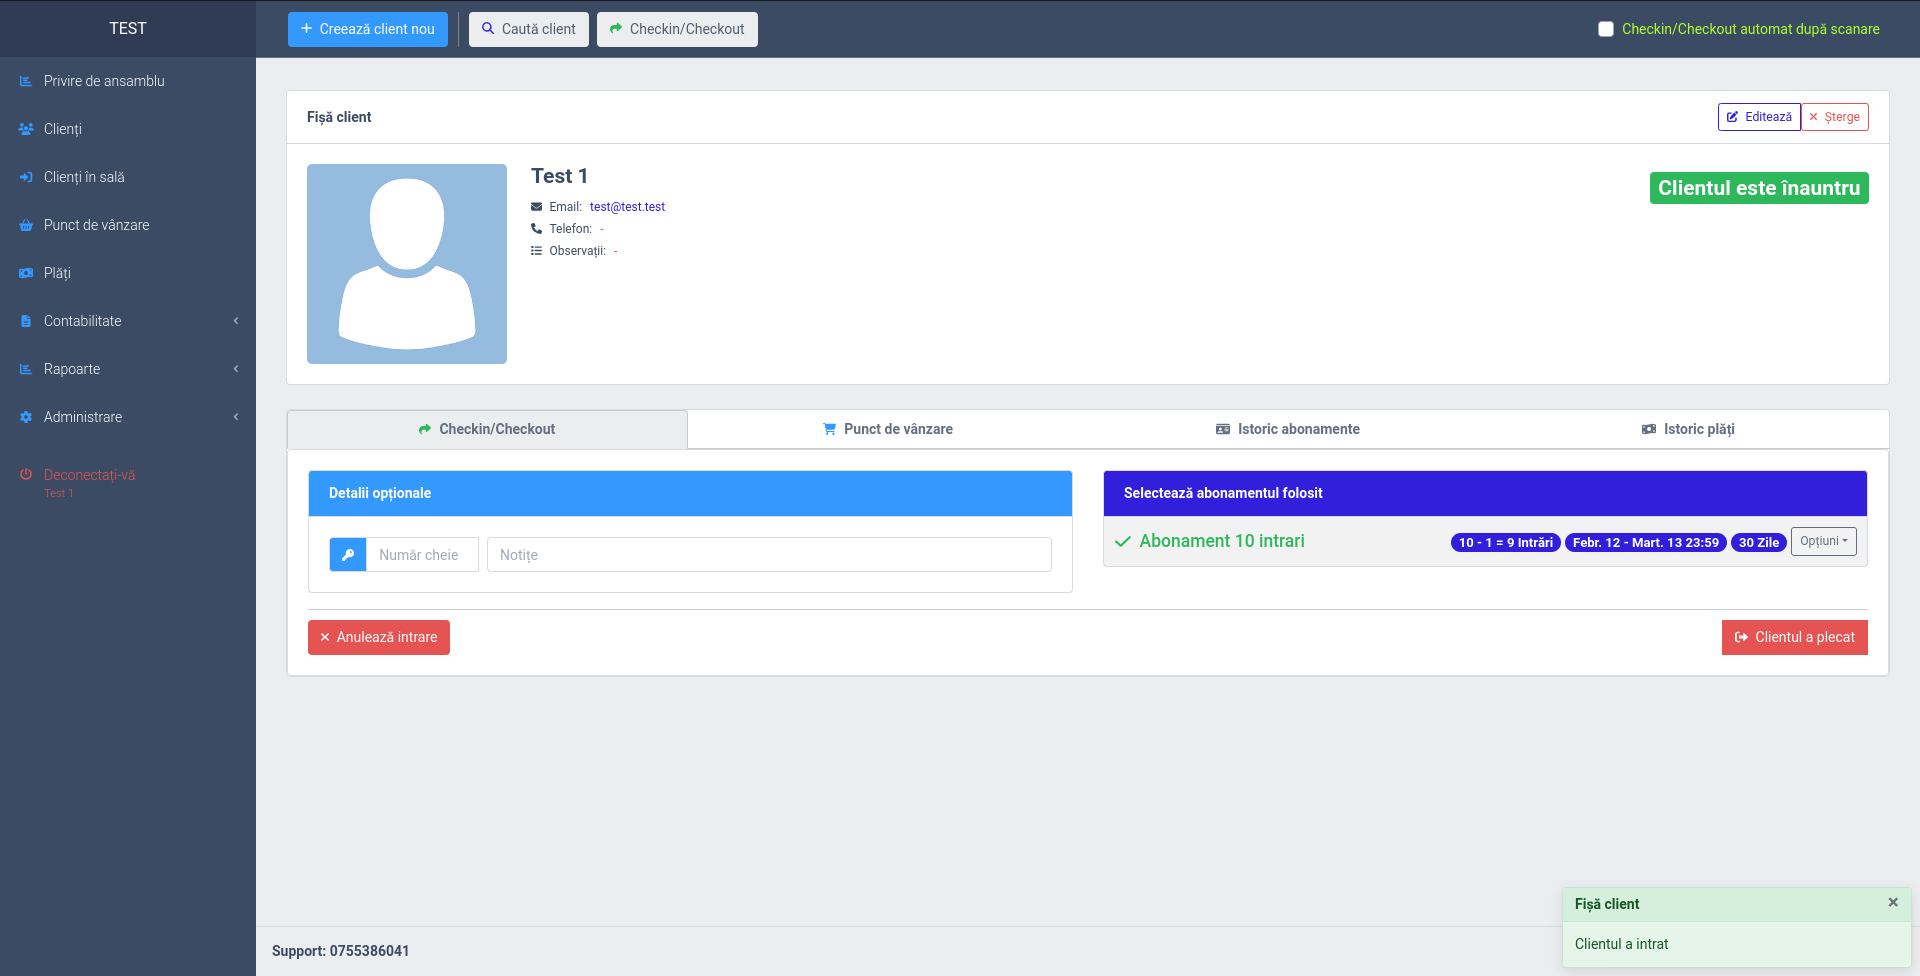
Task: Expand the Rapoarte sidebar menu
Action: pyautogui.click(x=127, y=369)
